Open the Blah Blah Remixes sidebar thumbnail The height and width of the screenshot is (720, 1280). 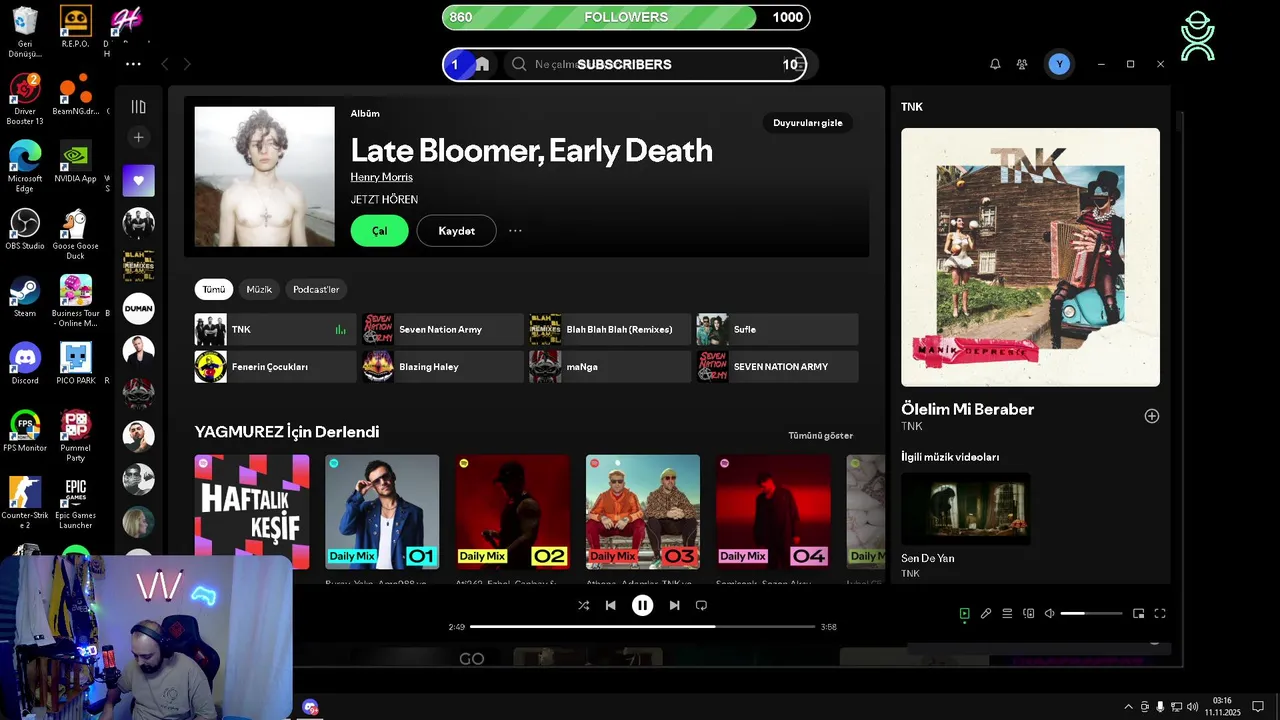139,265
